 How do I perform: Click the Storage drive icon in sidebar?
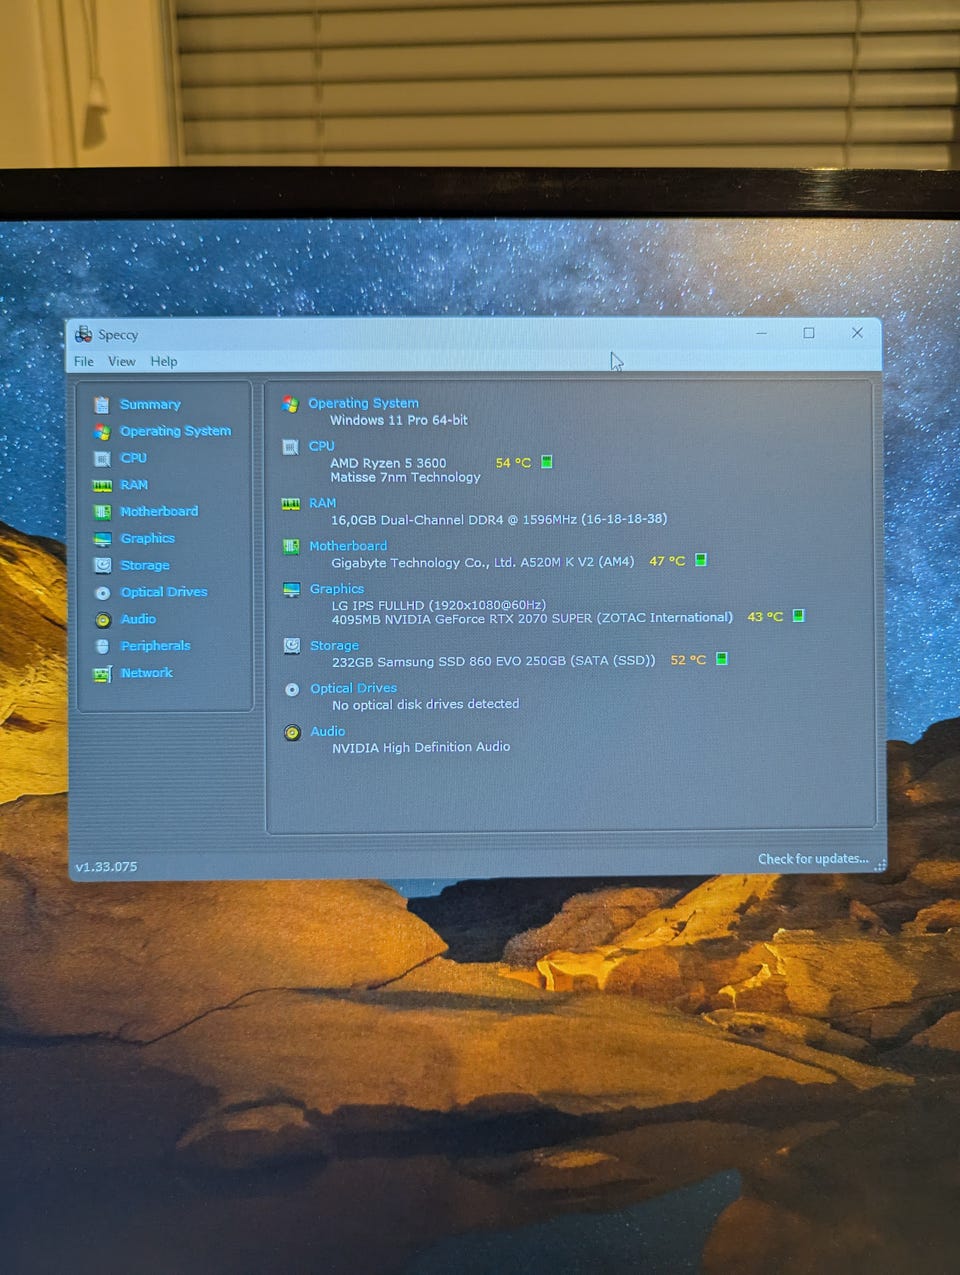pos(102,566)
